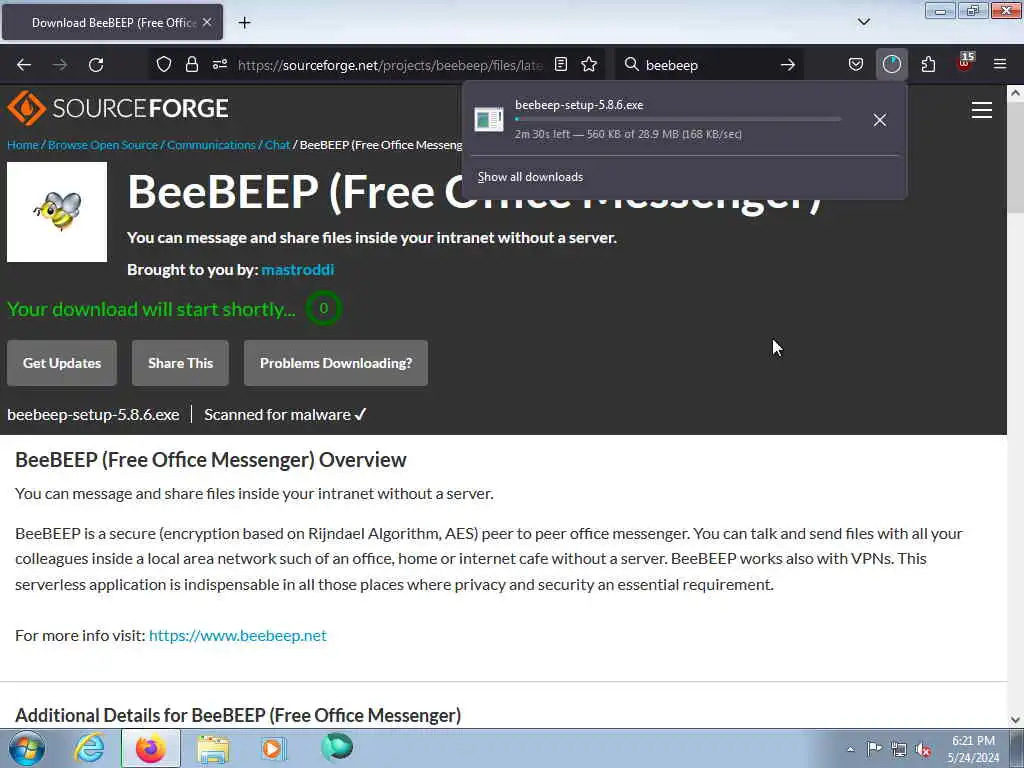The height and width of the screenshot is (768, 1024).
Task: Click beebeep-setup-5.8.6.exe filename in page header
Action: click(x=93, y=415)
